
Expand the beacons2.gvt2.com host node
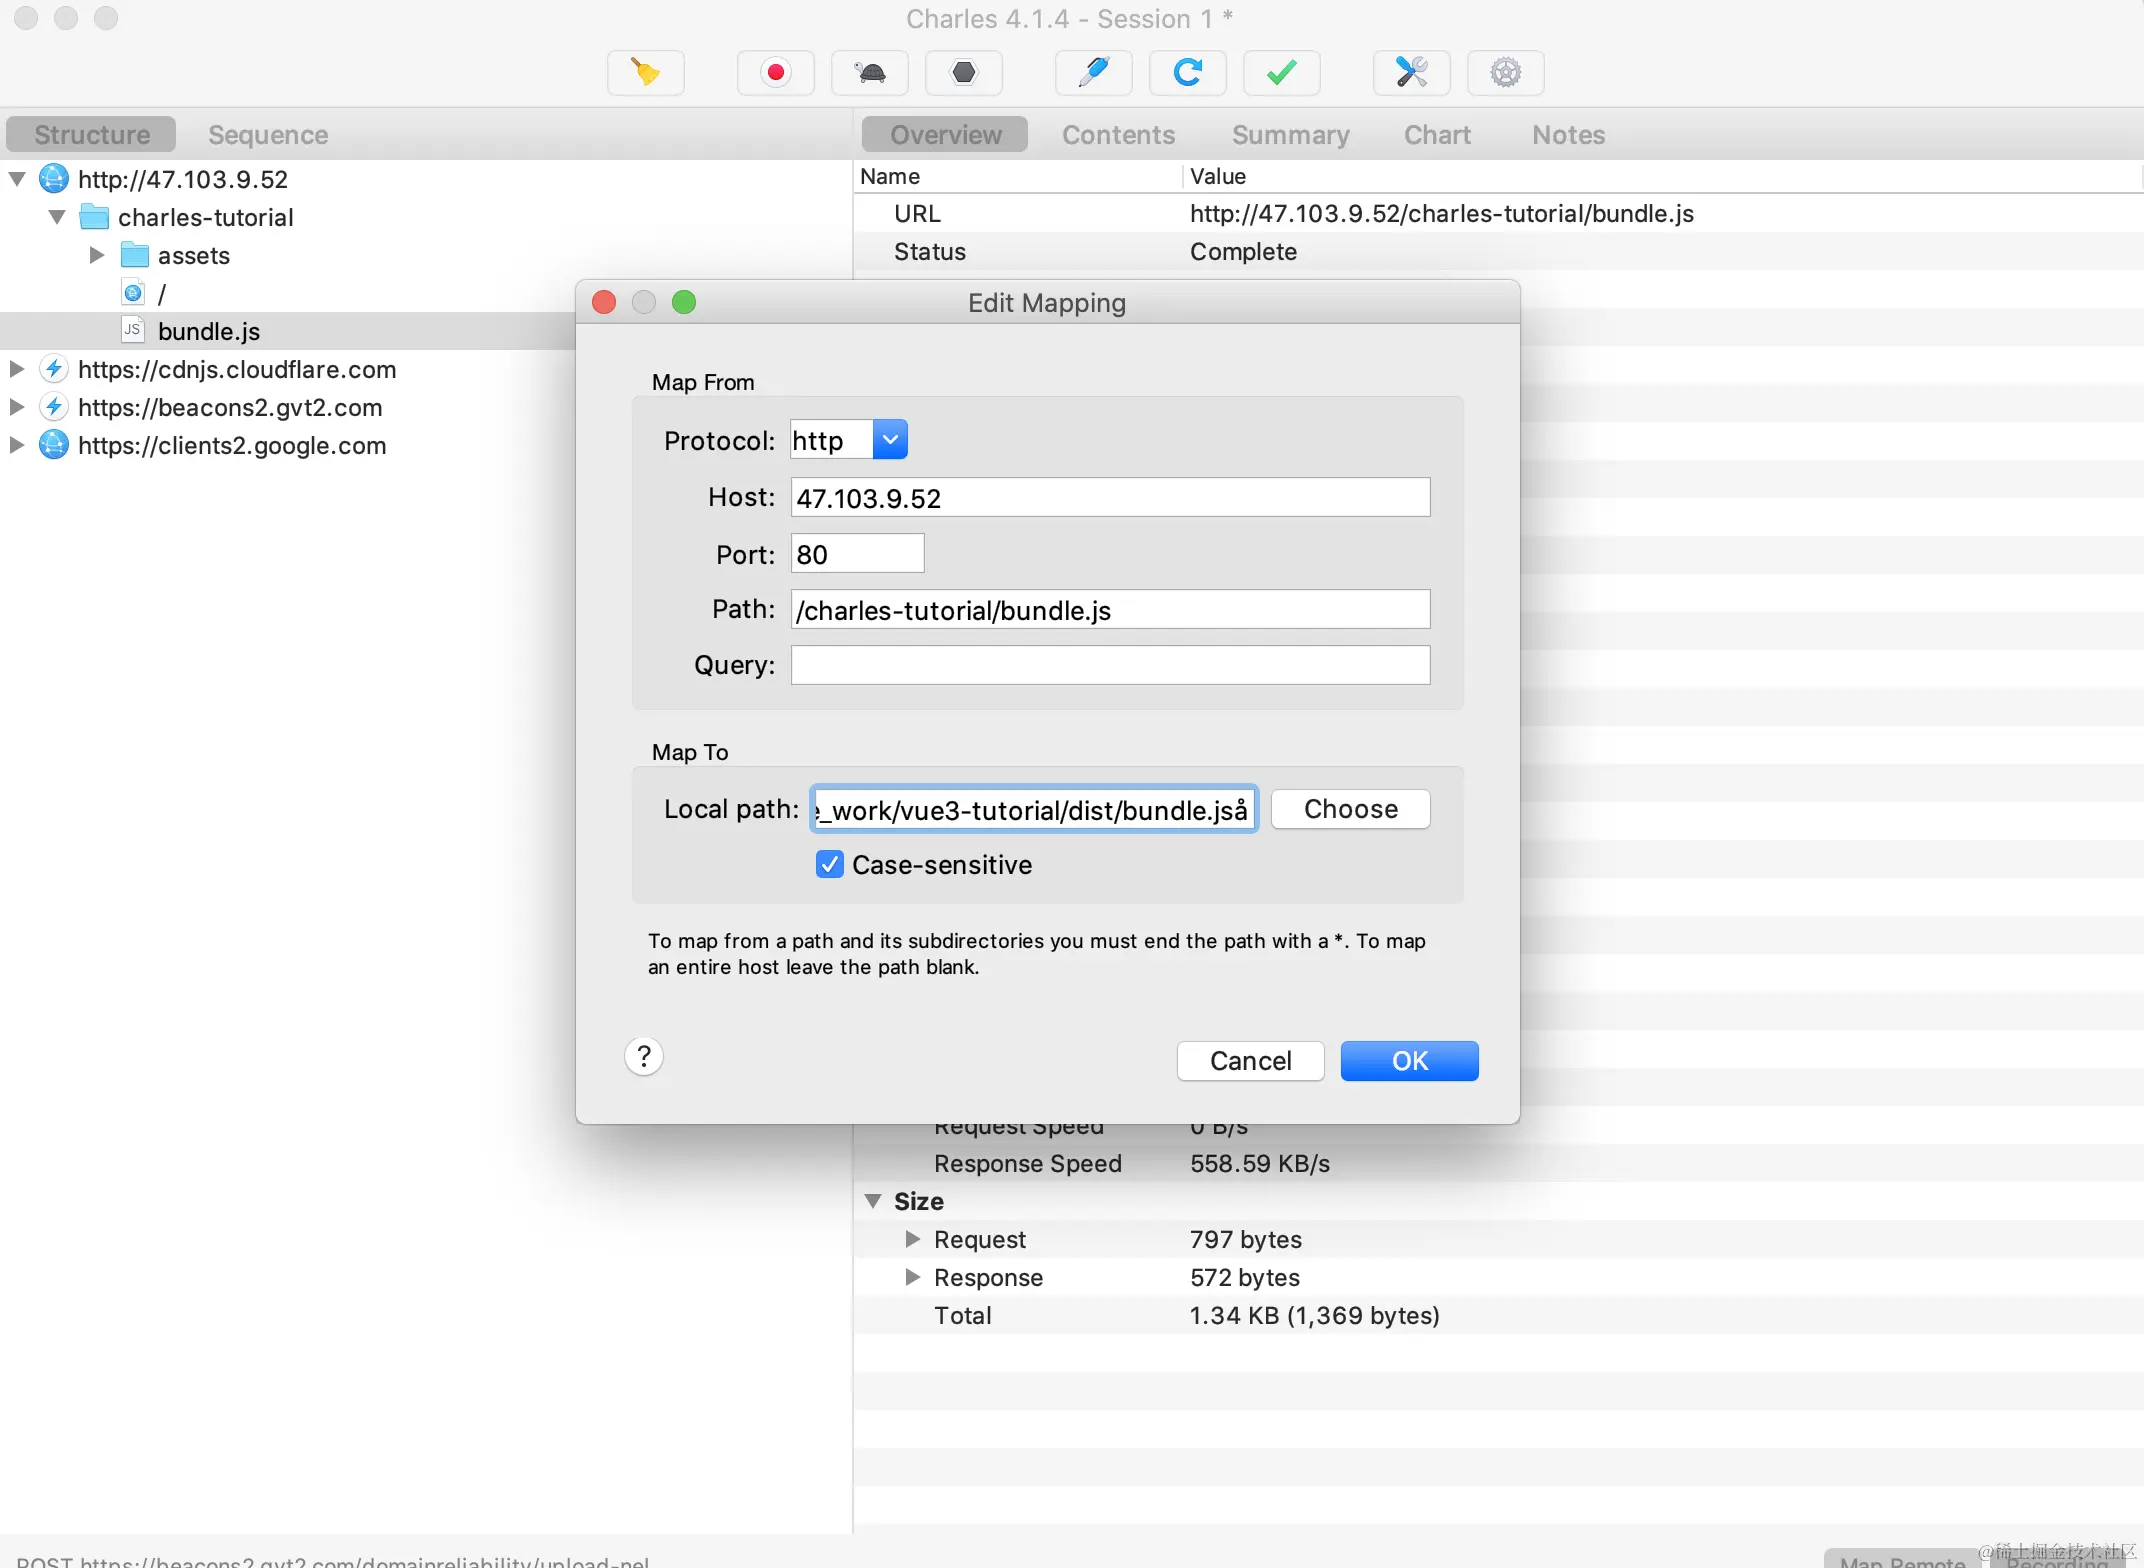click(x=17, y=407)
